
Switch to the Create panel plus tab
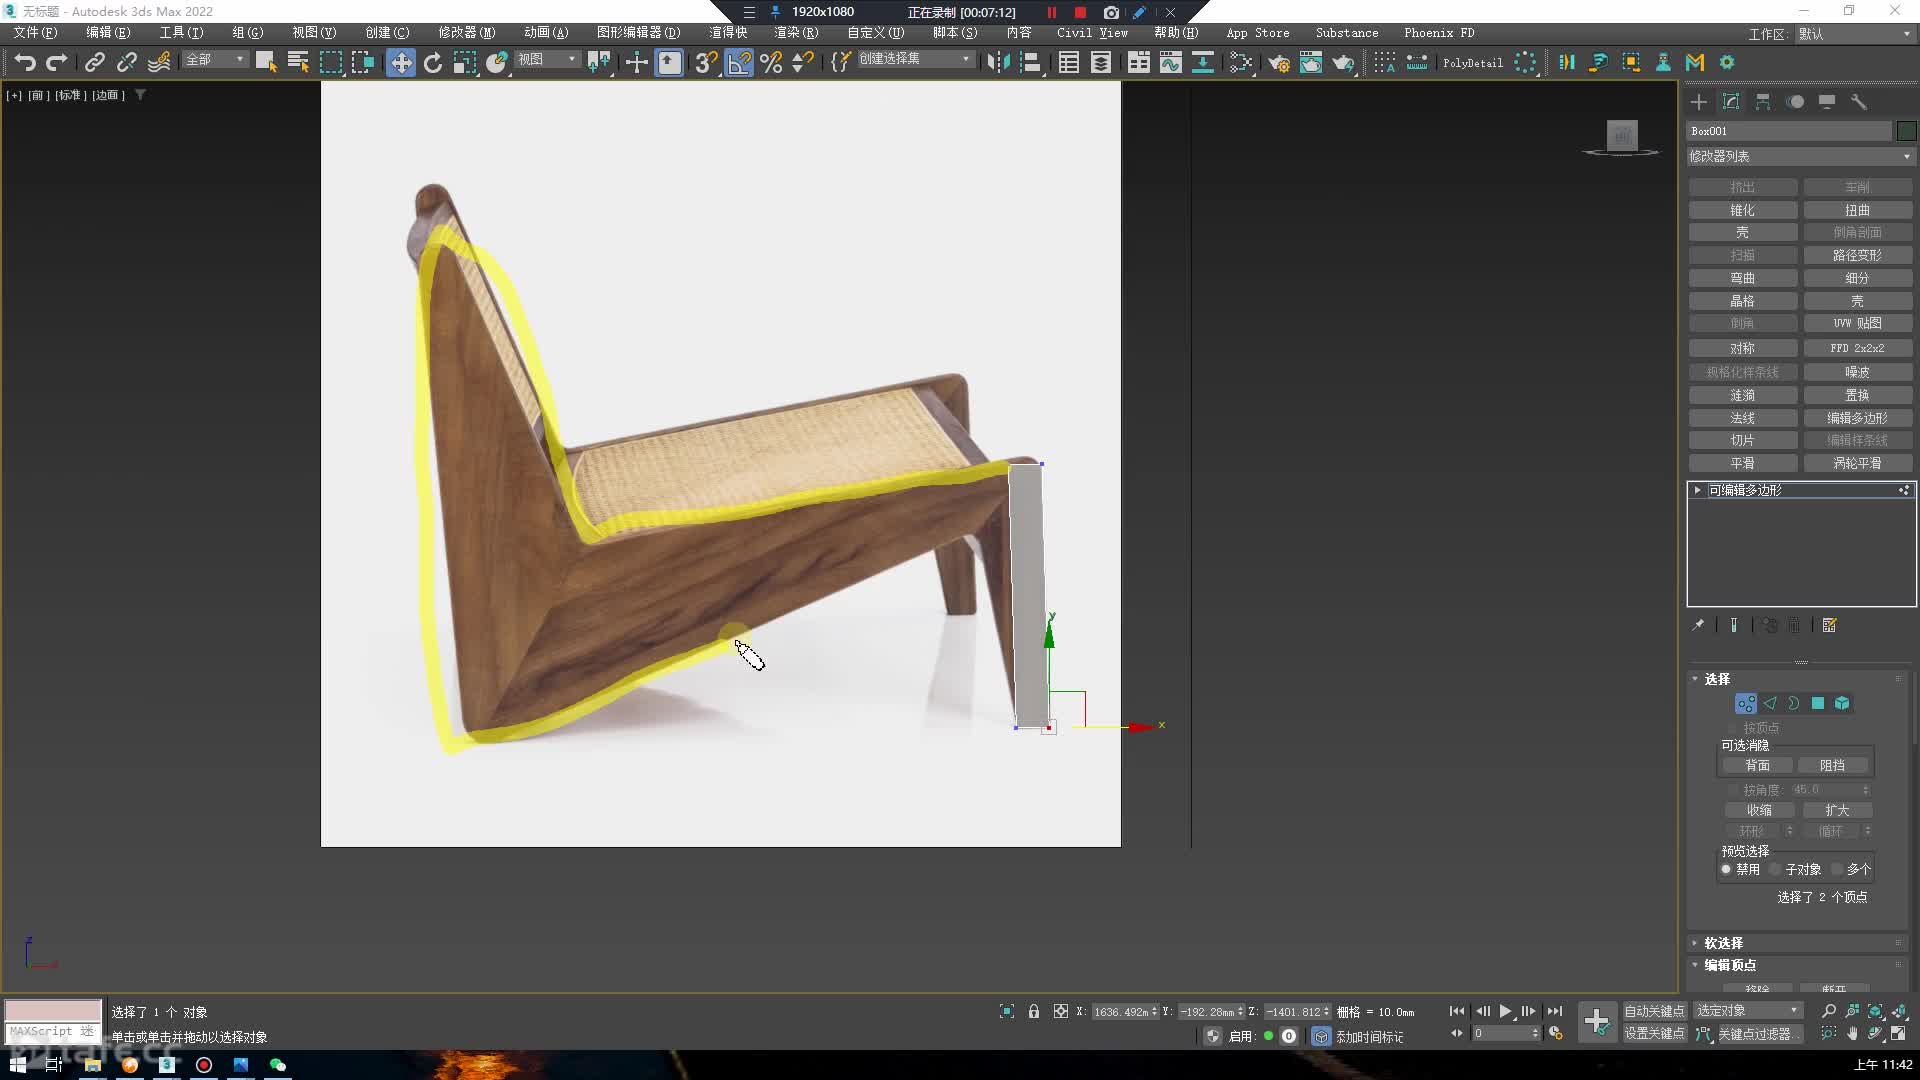pyautogui.click(x=1698, y=102)
